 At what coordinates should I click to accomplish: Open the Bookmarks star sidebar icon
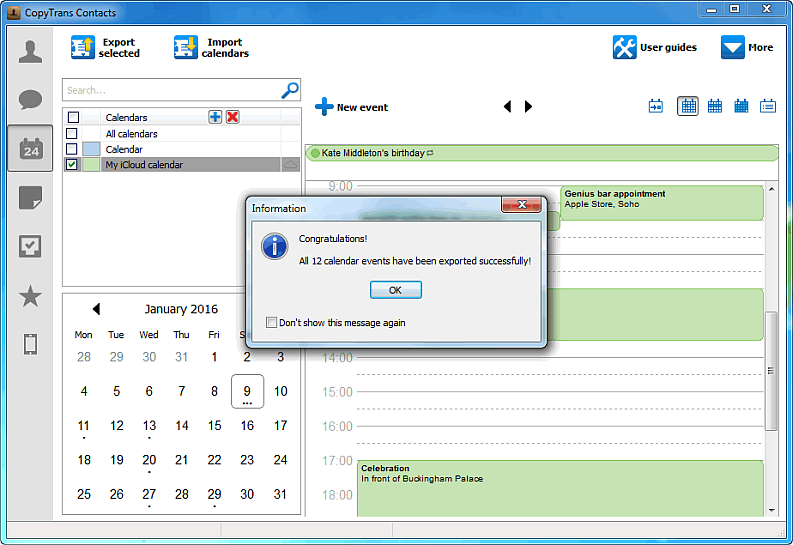click(x=30, y=296)
